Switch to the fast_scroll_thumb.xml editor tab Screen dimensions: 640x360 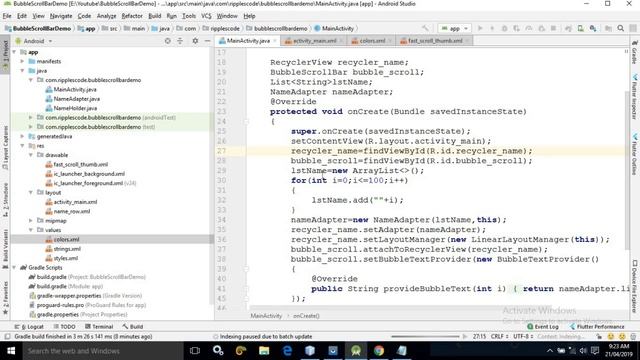coord(434,41)
